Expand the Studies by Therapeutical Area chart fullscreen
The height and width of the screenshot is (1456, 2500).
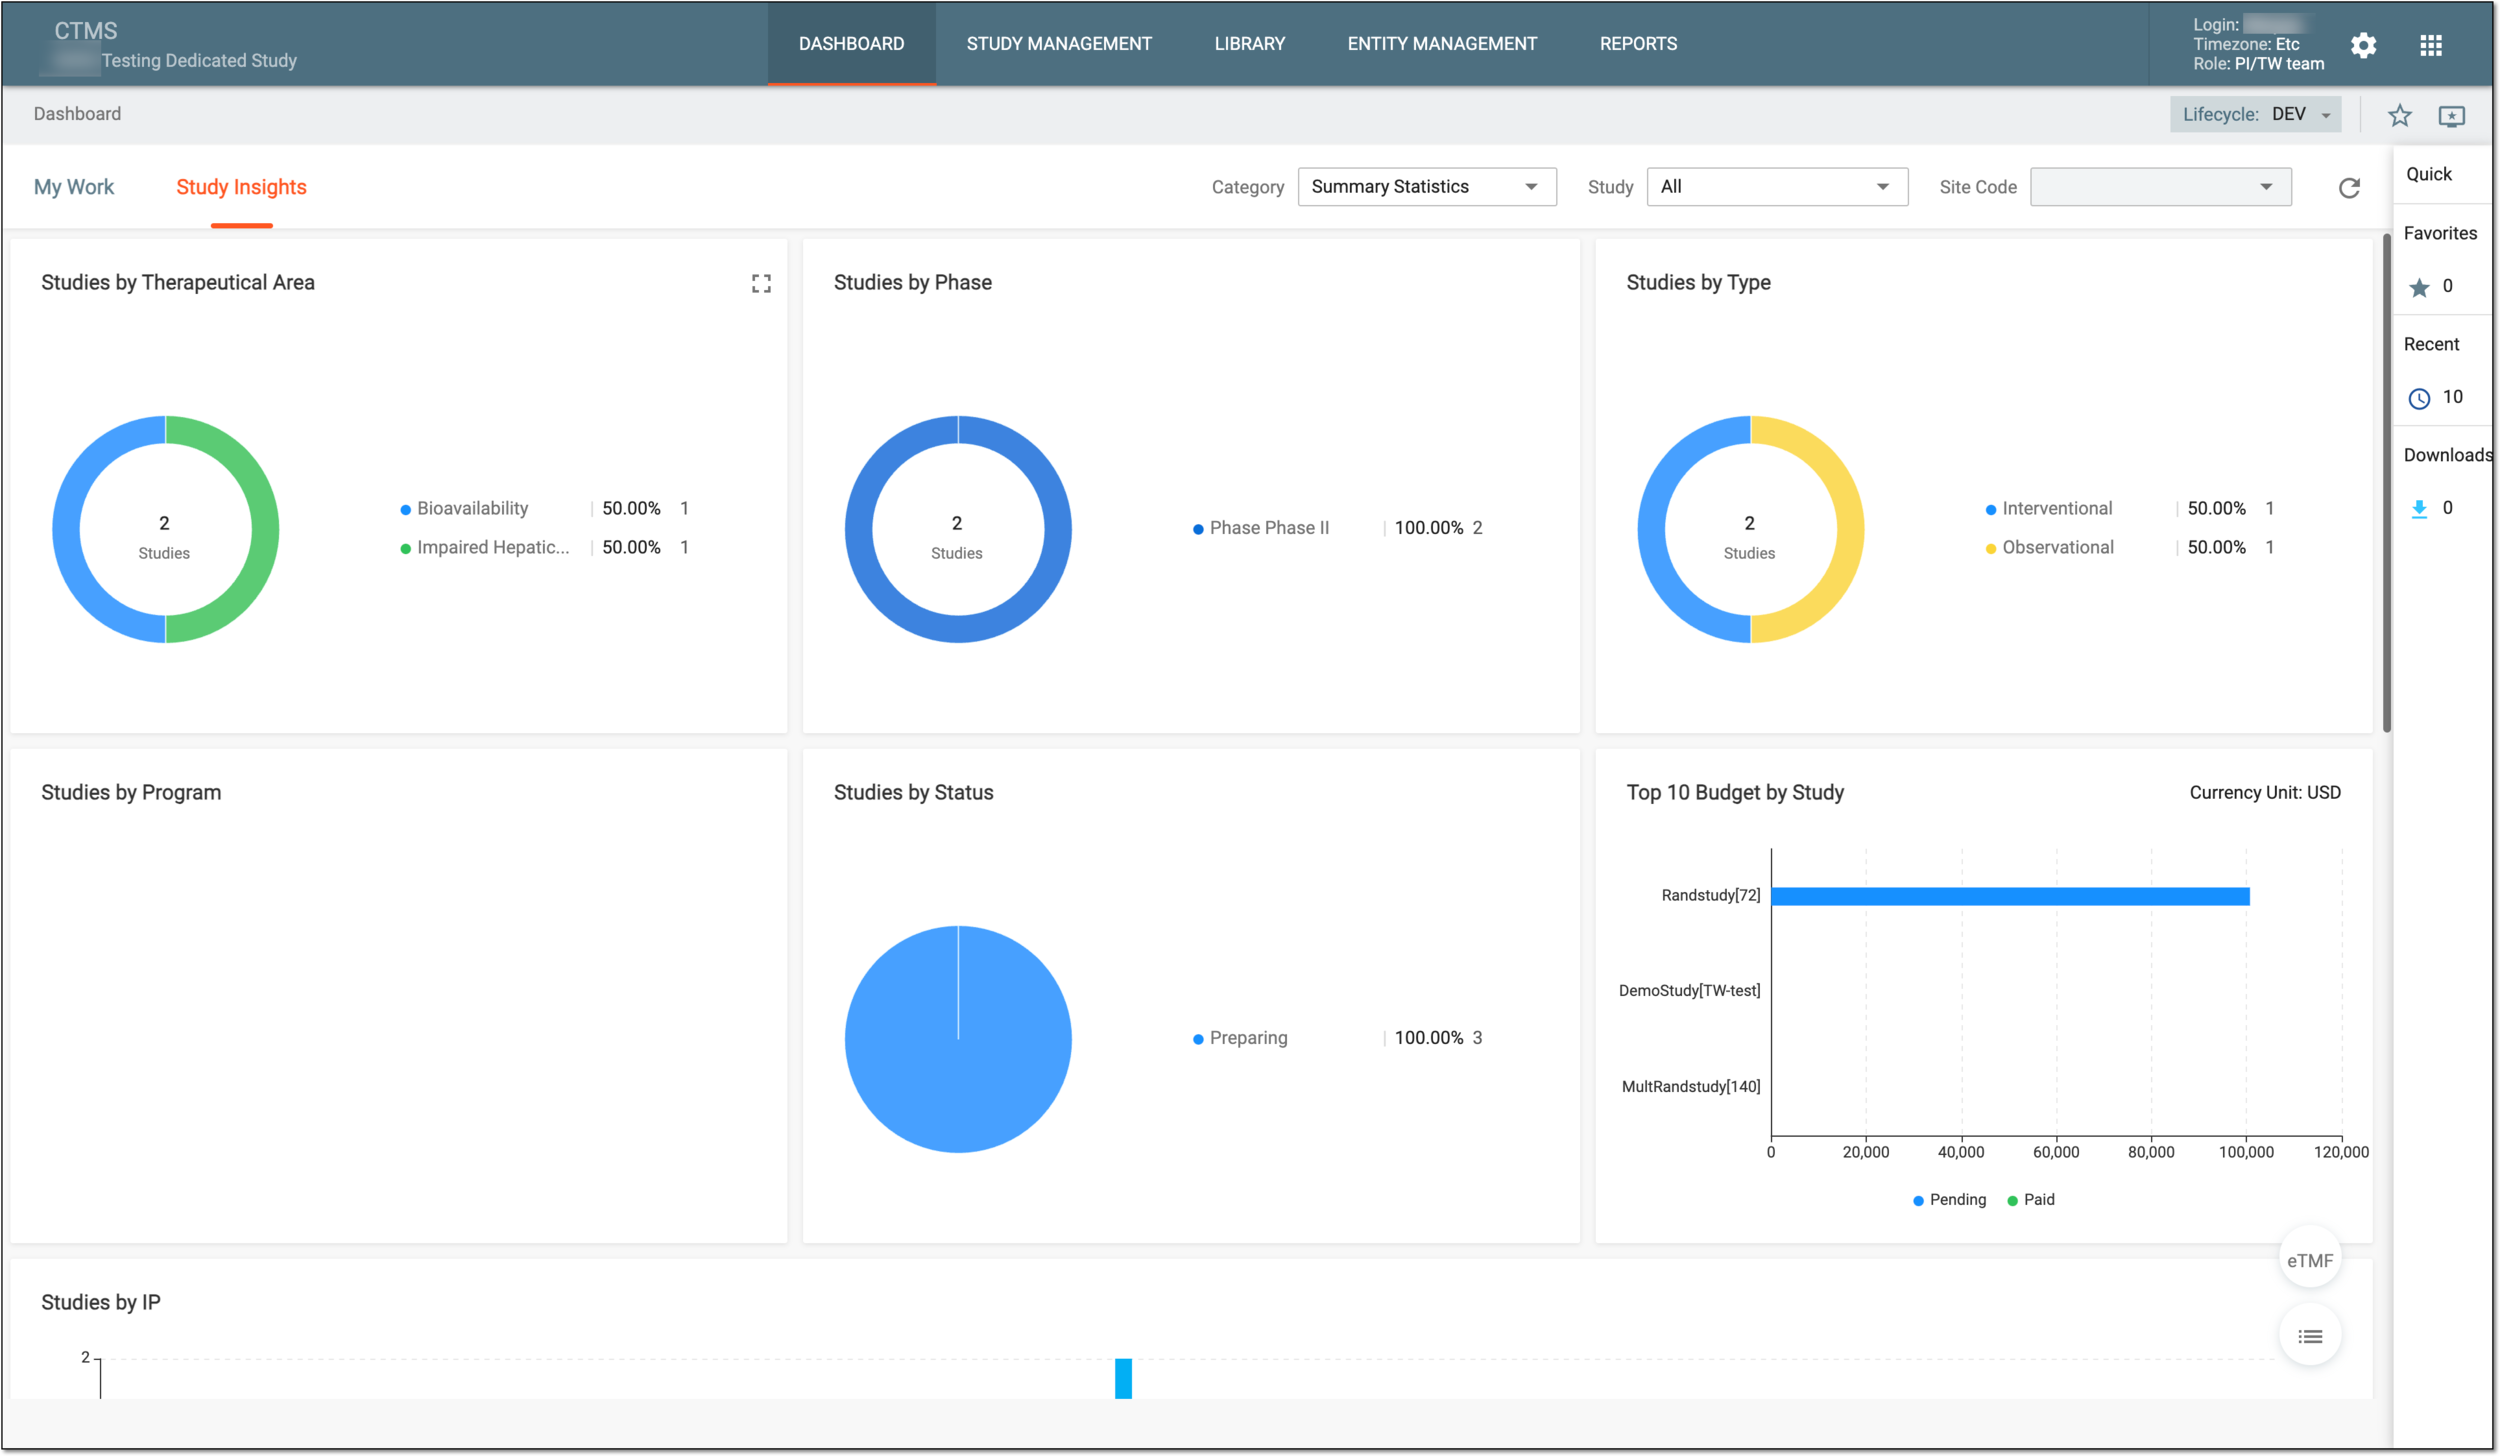[761, 284]
